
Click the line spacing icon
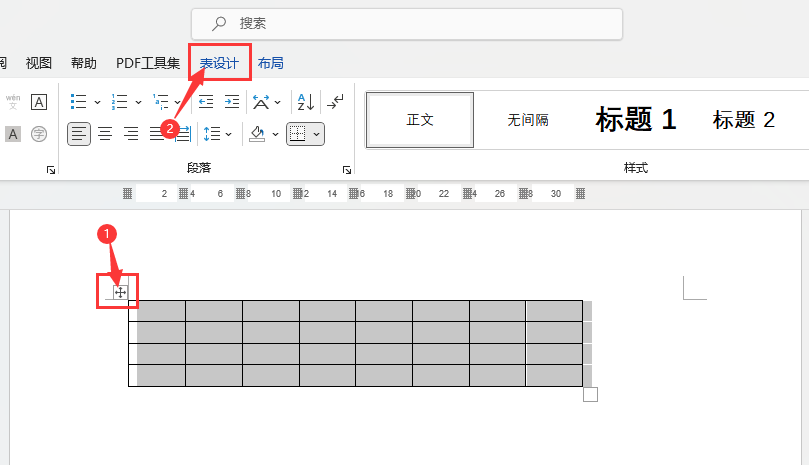click(x=212, y=134)
